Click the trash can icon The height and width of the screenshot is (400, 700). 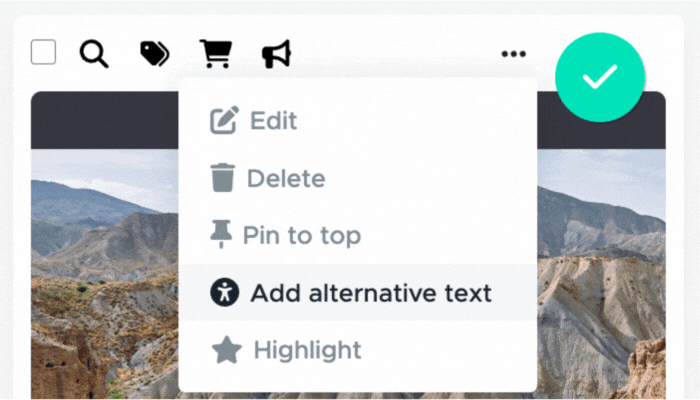pos(222,178)
